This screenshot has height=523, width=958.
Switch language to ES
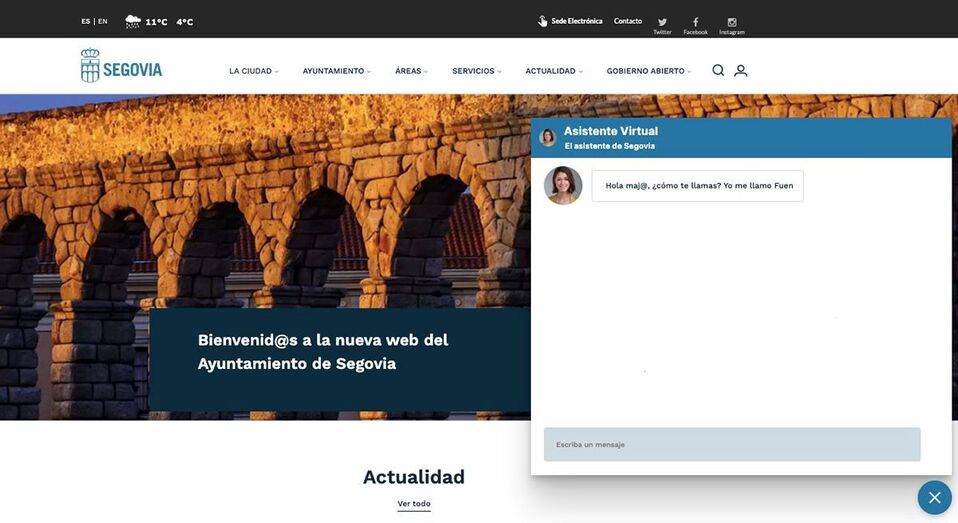[x=86, y=21]
